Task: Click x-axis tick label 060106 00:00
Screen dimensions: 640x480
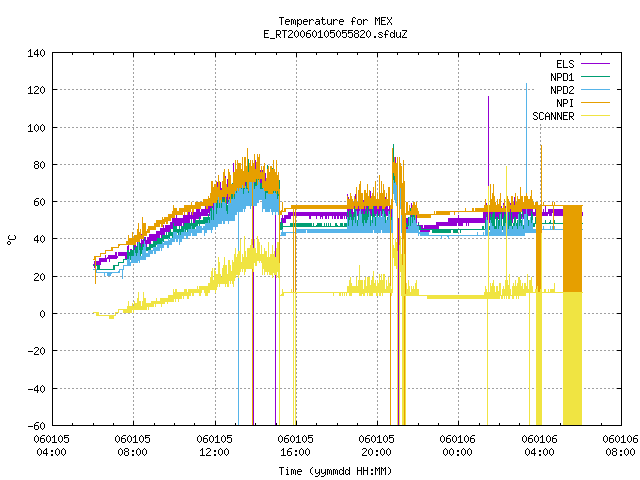Action: [x=458, y=446]
